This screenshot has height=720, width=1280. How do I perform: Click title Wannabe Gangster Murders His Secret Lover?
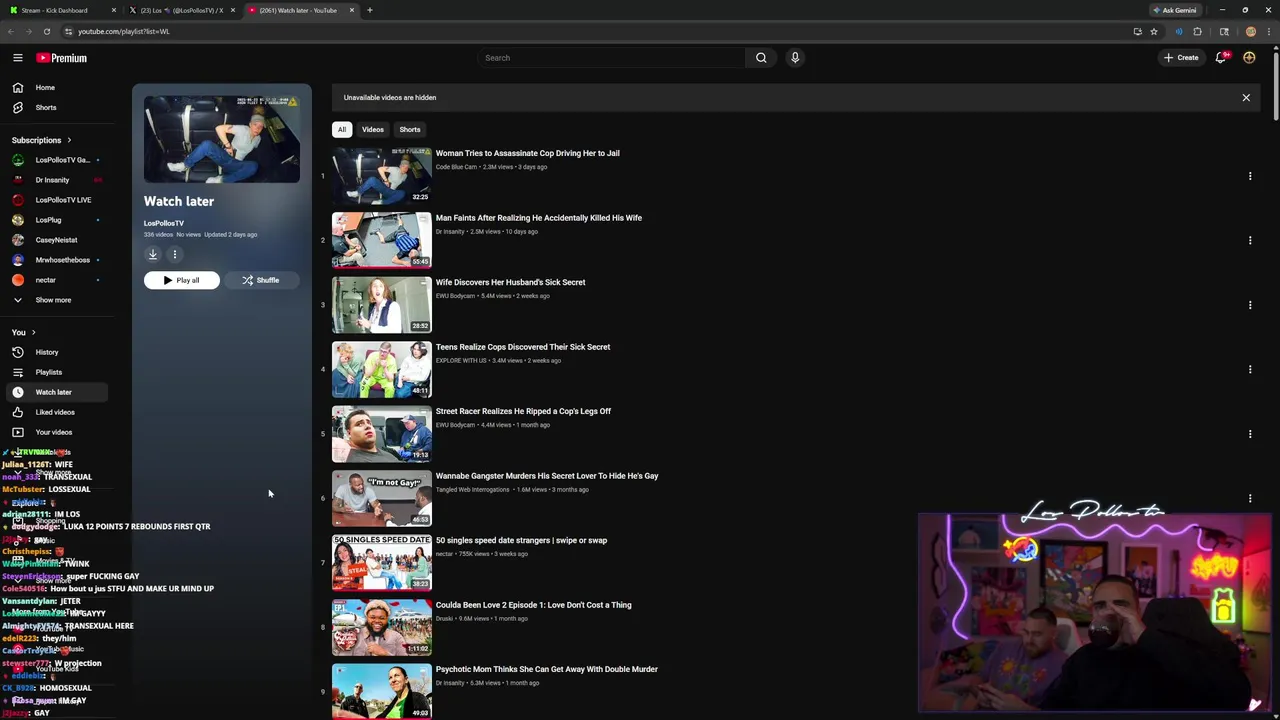[547, 476]
